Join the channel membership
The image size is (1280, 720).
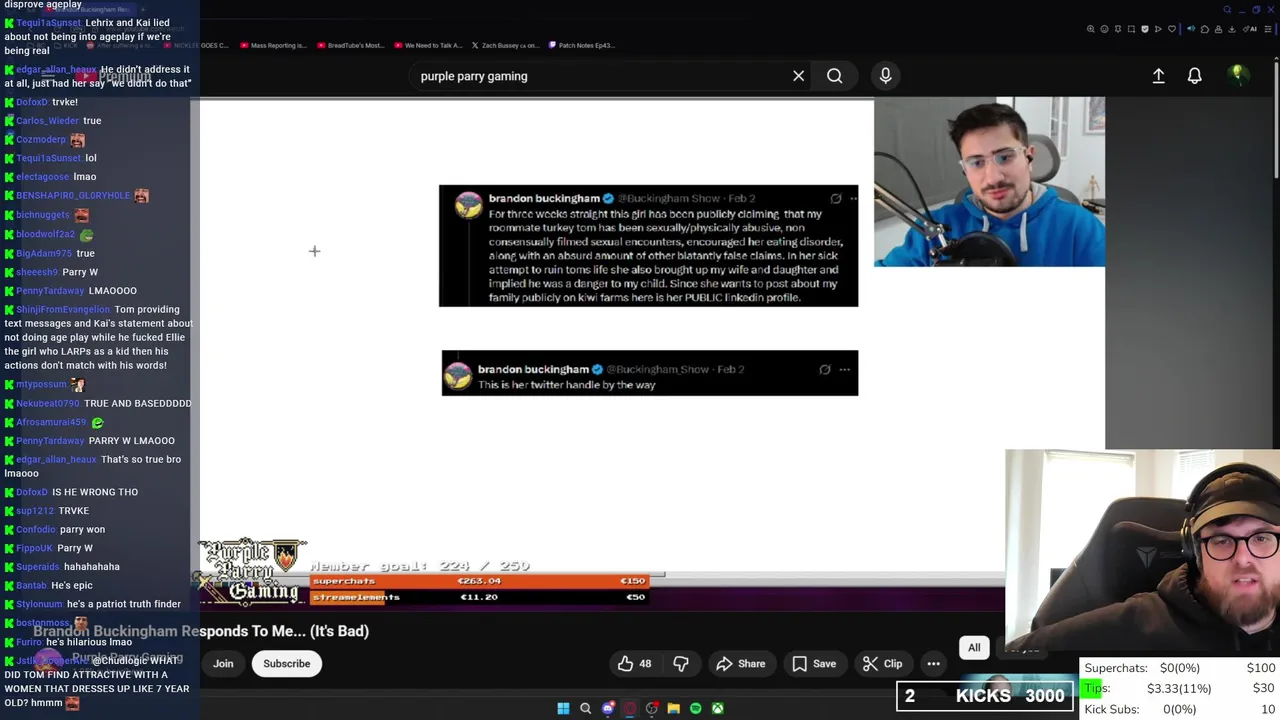[x=223, y=664]
